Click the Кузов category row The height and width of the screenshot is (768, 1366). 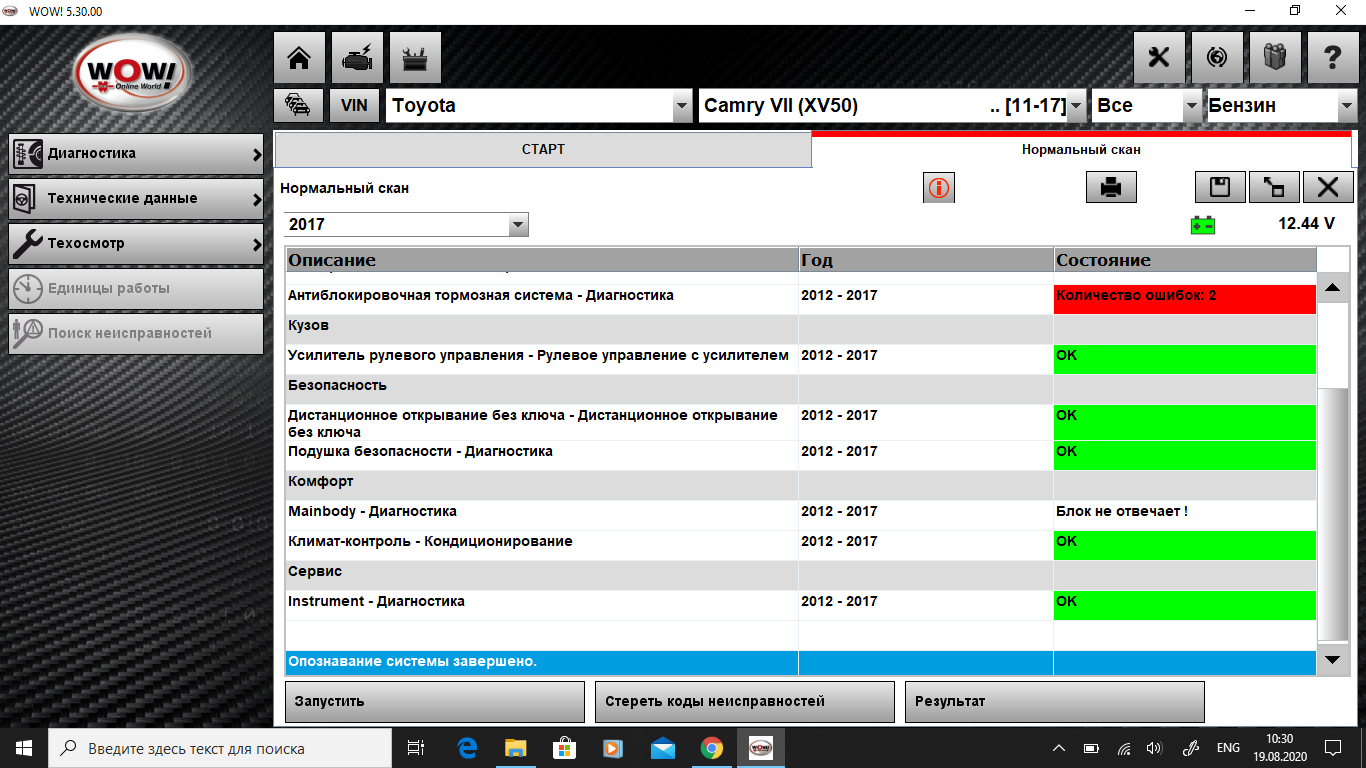[801, 329]
